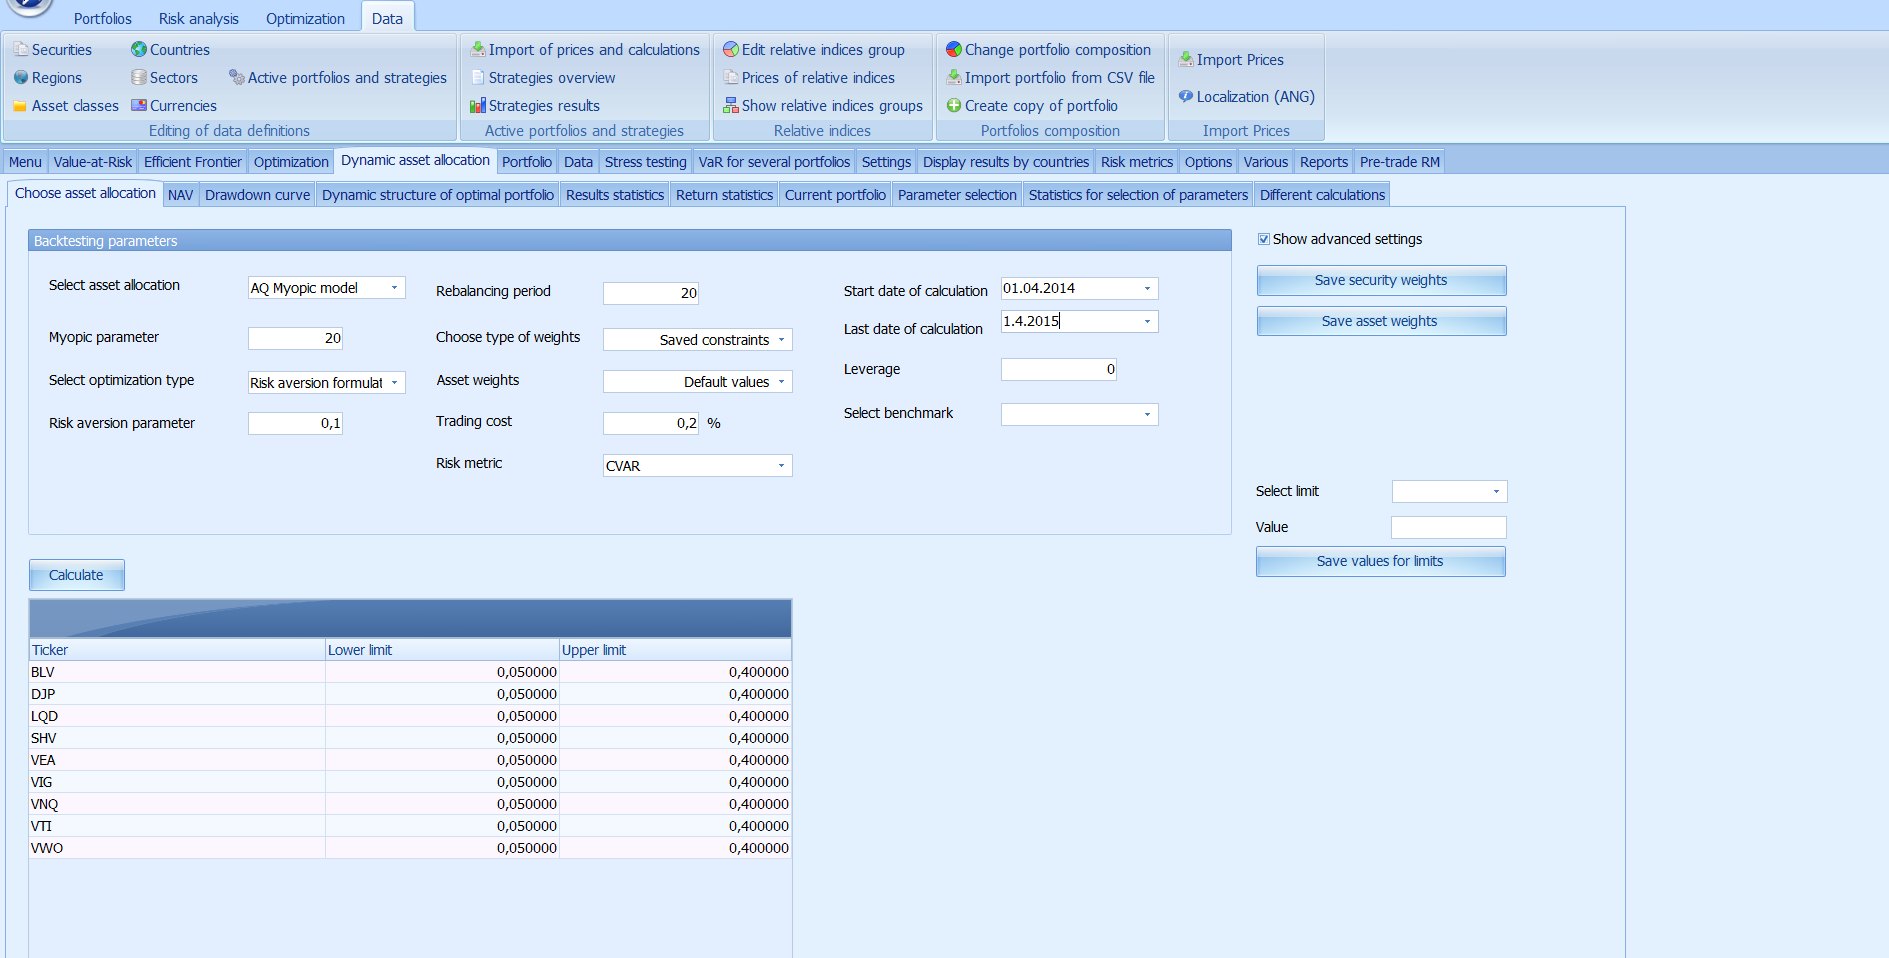
Task: Open Sectors data definitions
Action: coord(164,78)
